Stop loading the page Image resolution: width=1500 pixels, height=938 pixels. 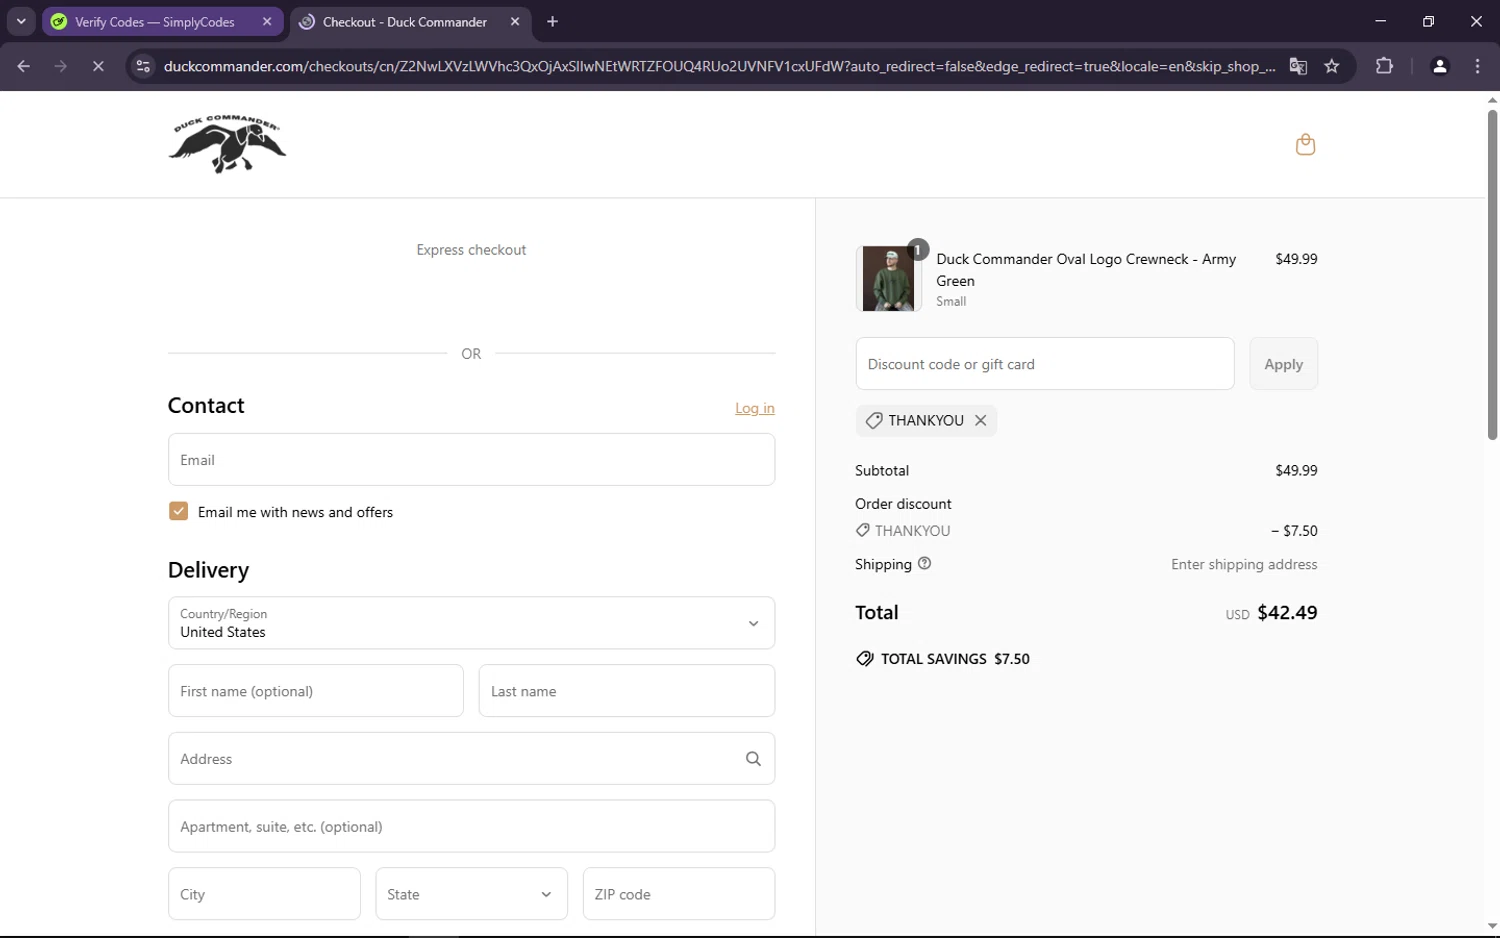coord(98,66)
